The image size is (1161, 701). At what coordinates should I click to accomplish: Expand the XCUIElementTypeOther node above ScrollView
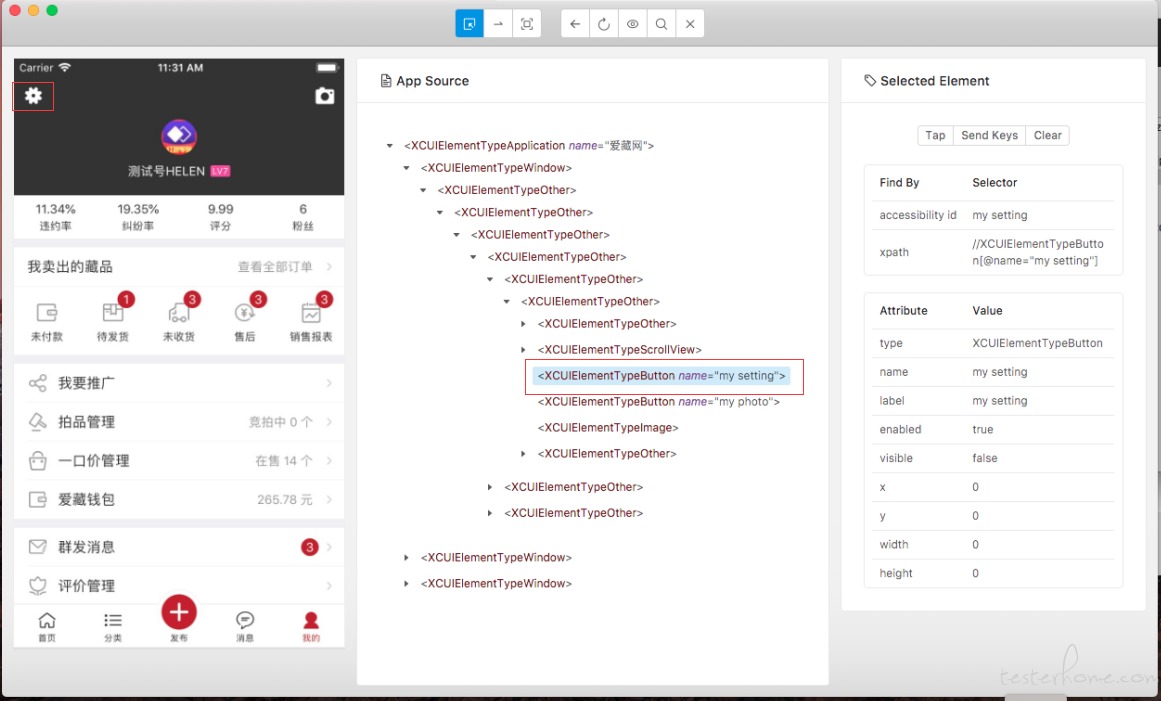click(x=523, y=323)
